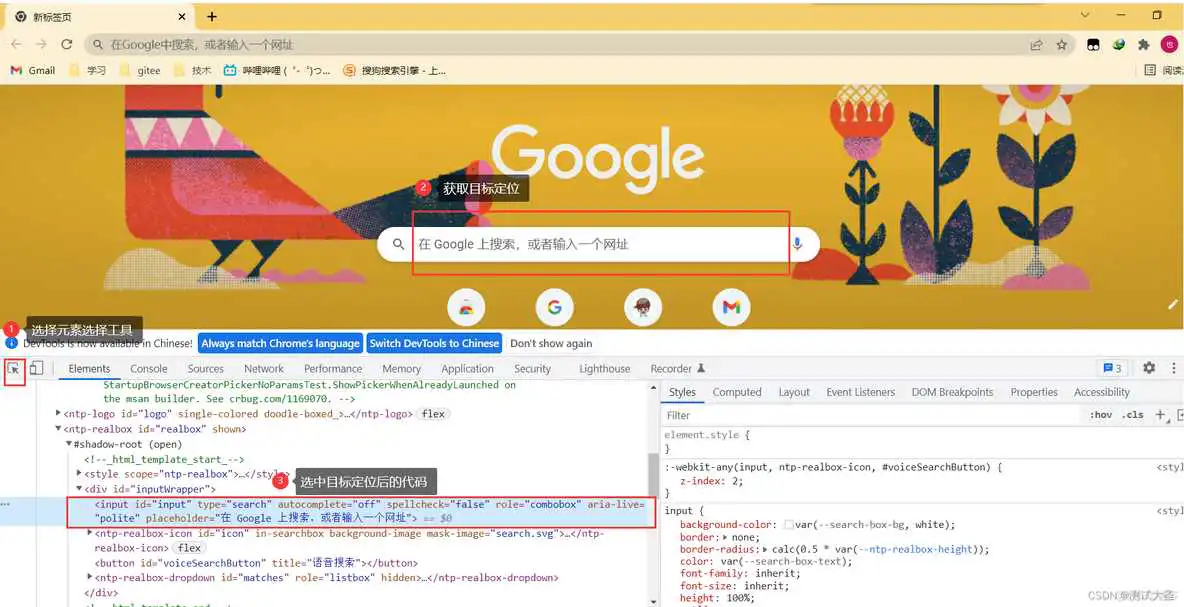Click the bookmark star icon in address bar

(x=1062, y=44)
